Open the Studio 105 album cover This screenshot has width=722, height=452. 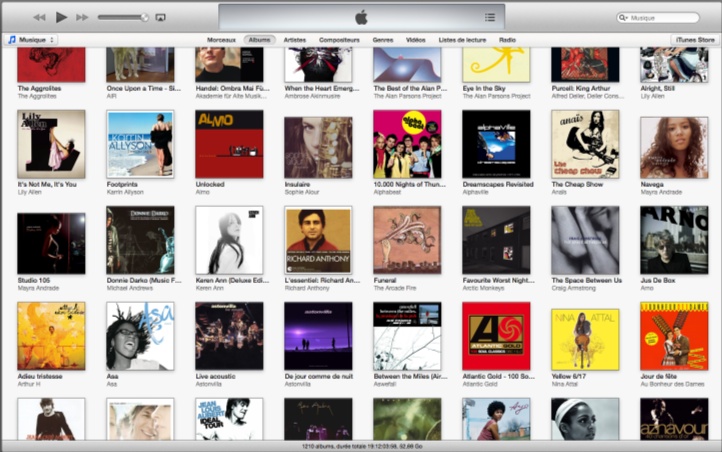[51, 243]
